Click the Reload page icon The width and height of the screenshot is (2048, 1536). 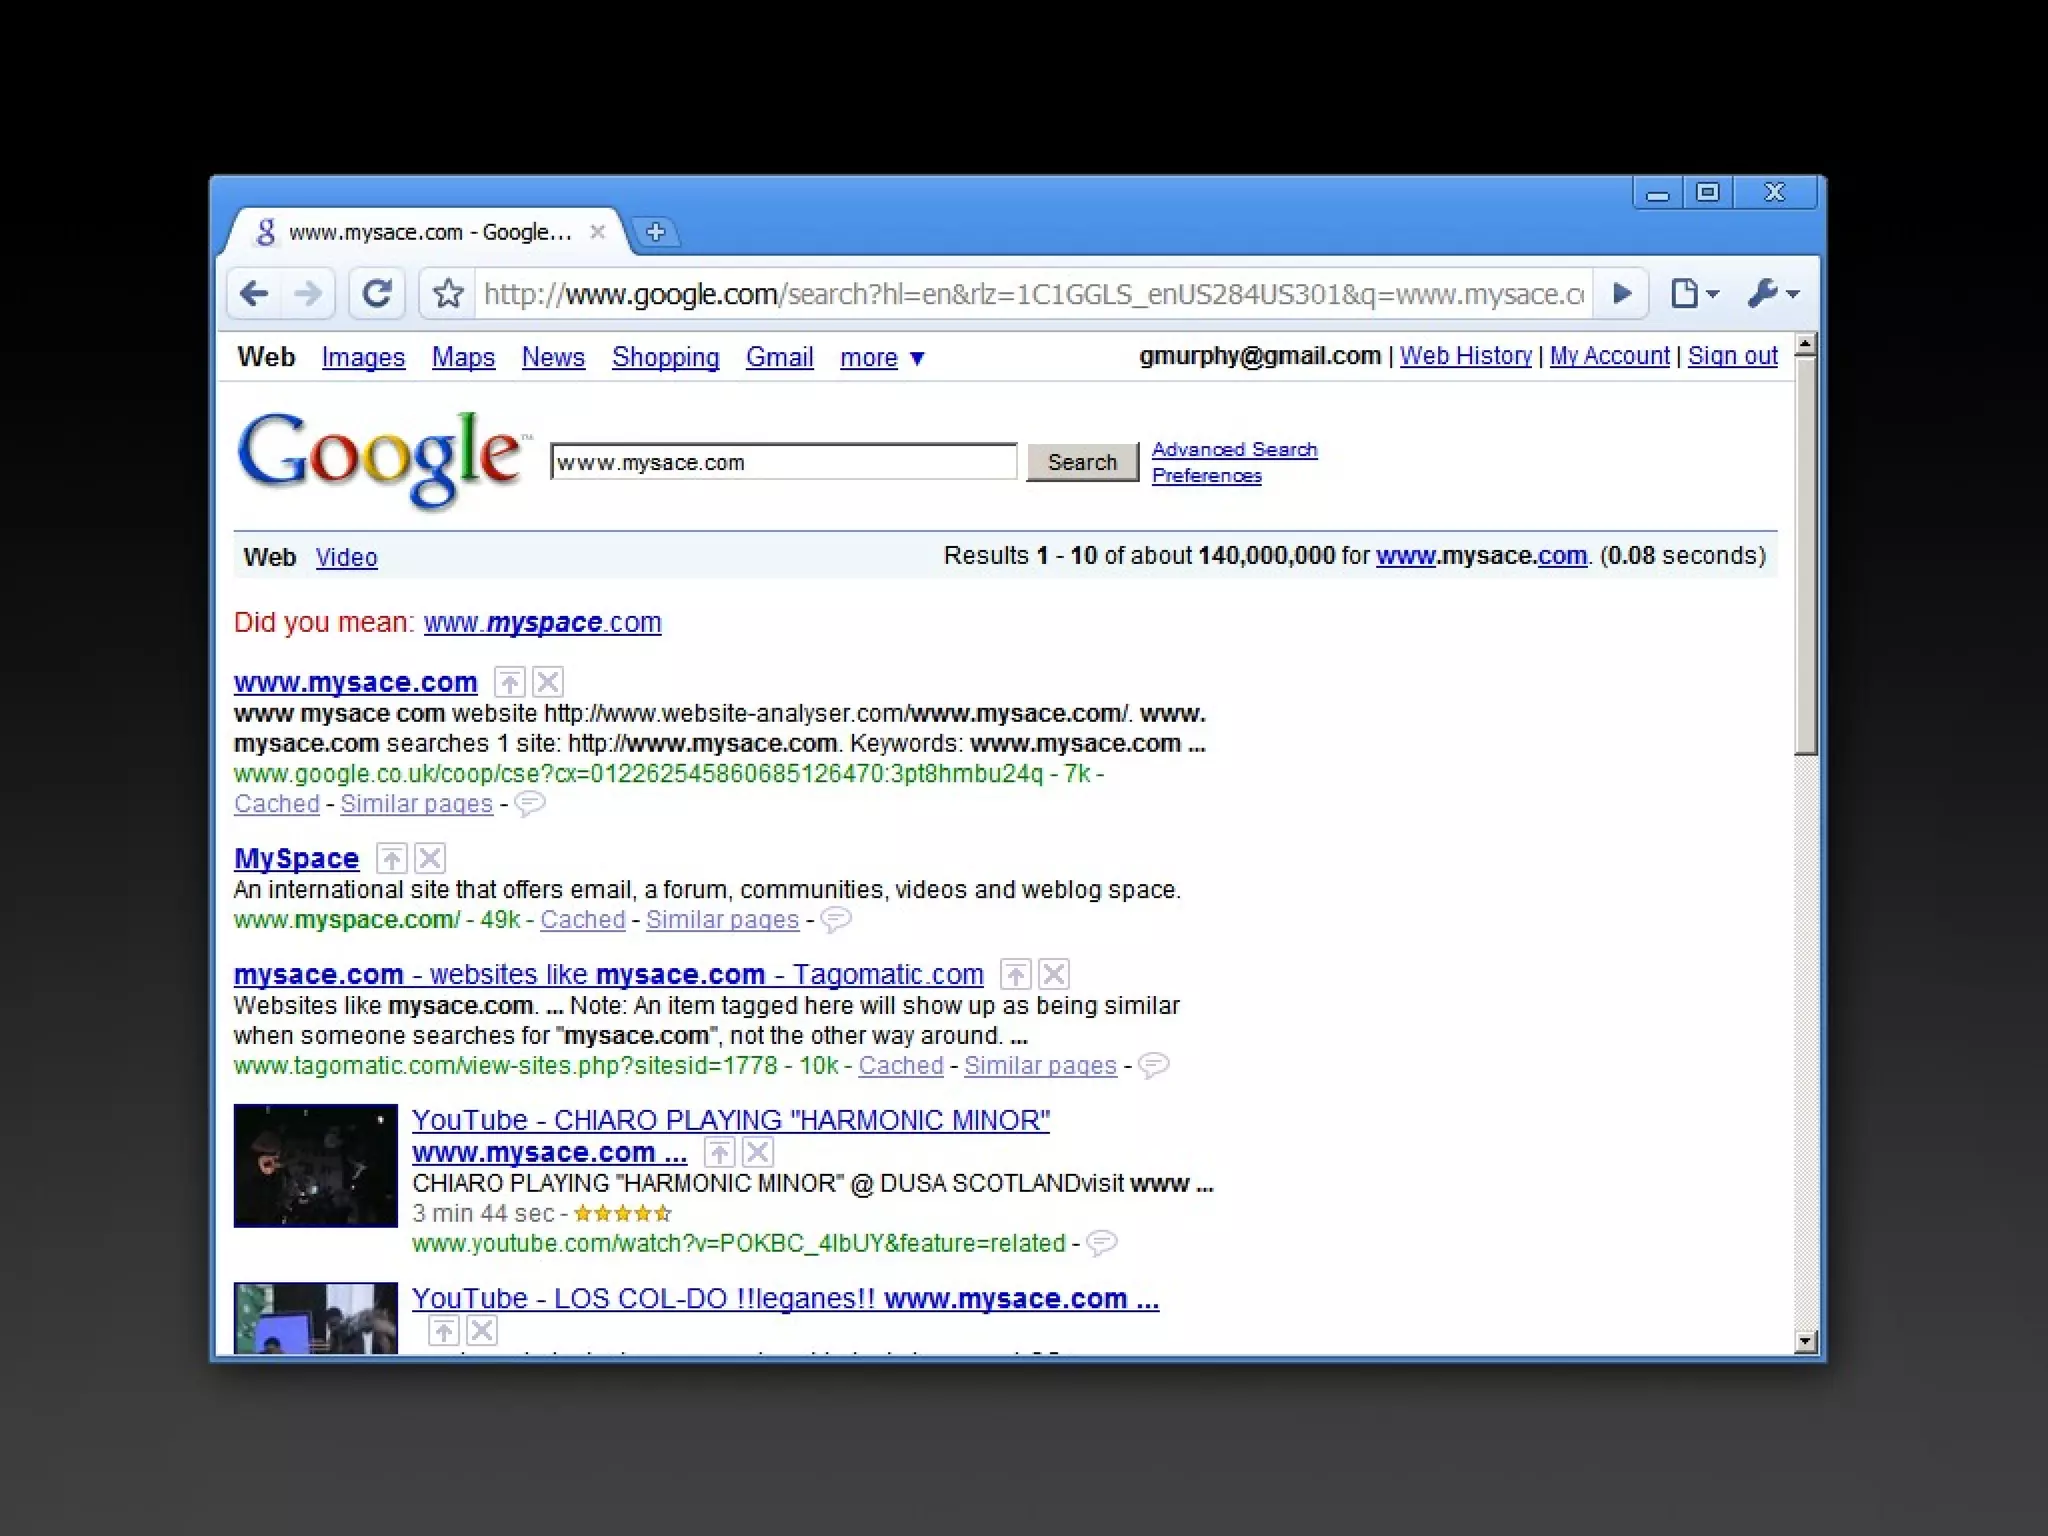point(376,294)
